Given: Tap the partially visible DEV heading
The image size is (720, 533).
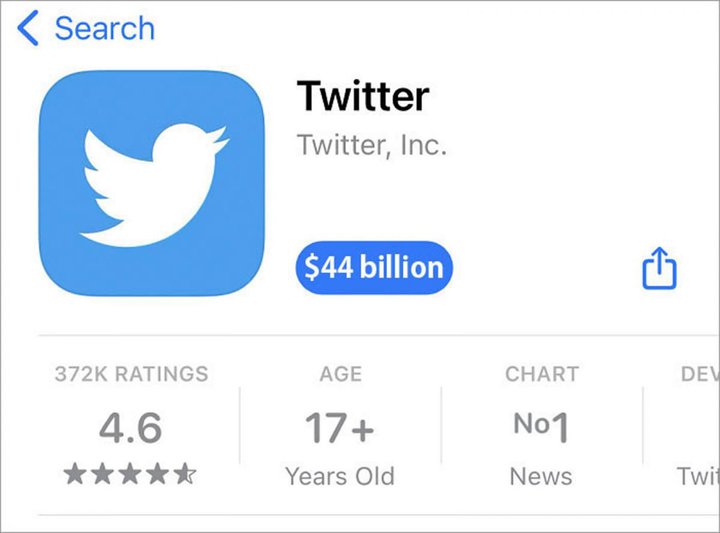Looking at the screenshot, I should 699,375.
